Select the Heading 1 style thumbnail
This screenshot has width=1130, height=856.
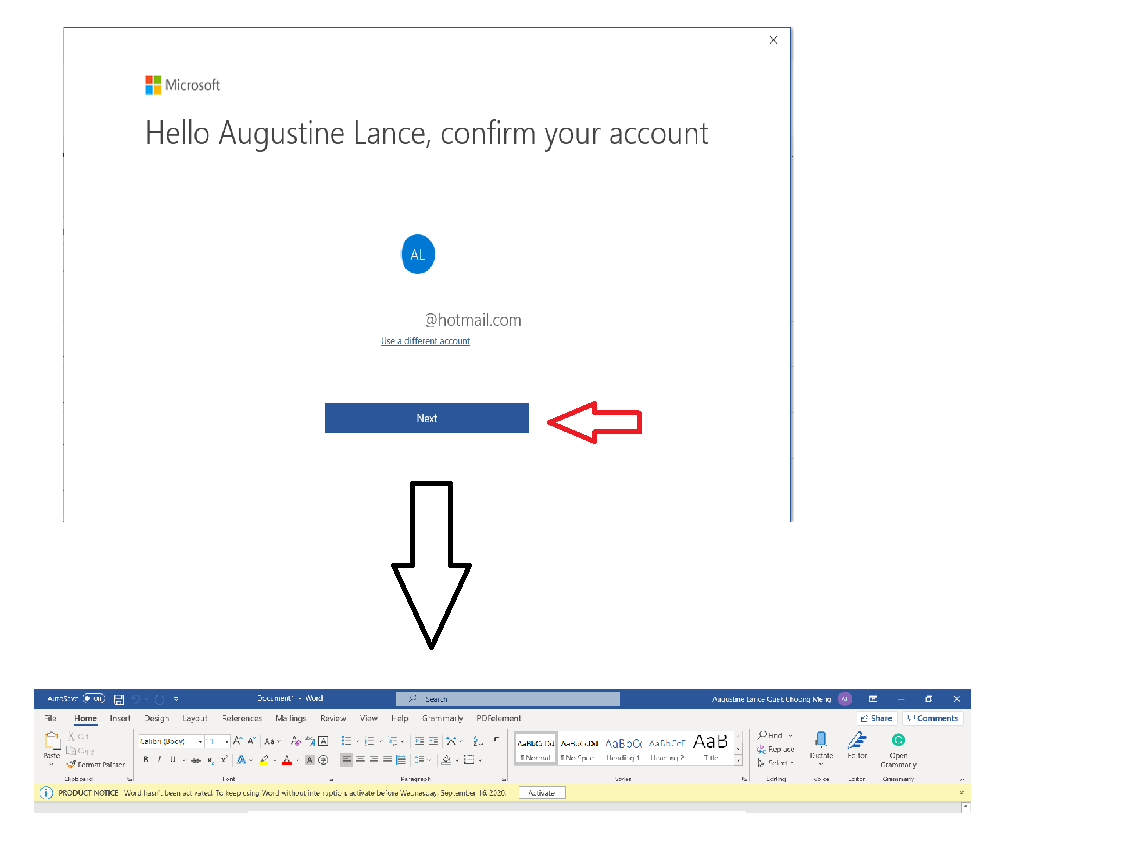point(623,748)
